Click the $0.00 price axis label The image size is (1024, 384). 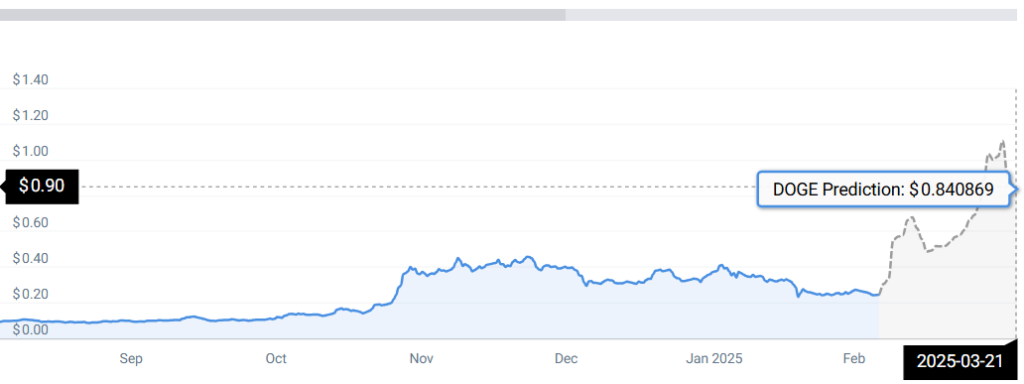[x=31, y=329]
